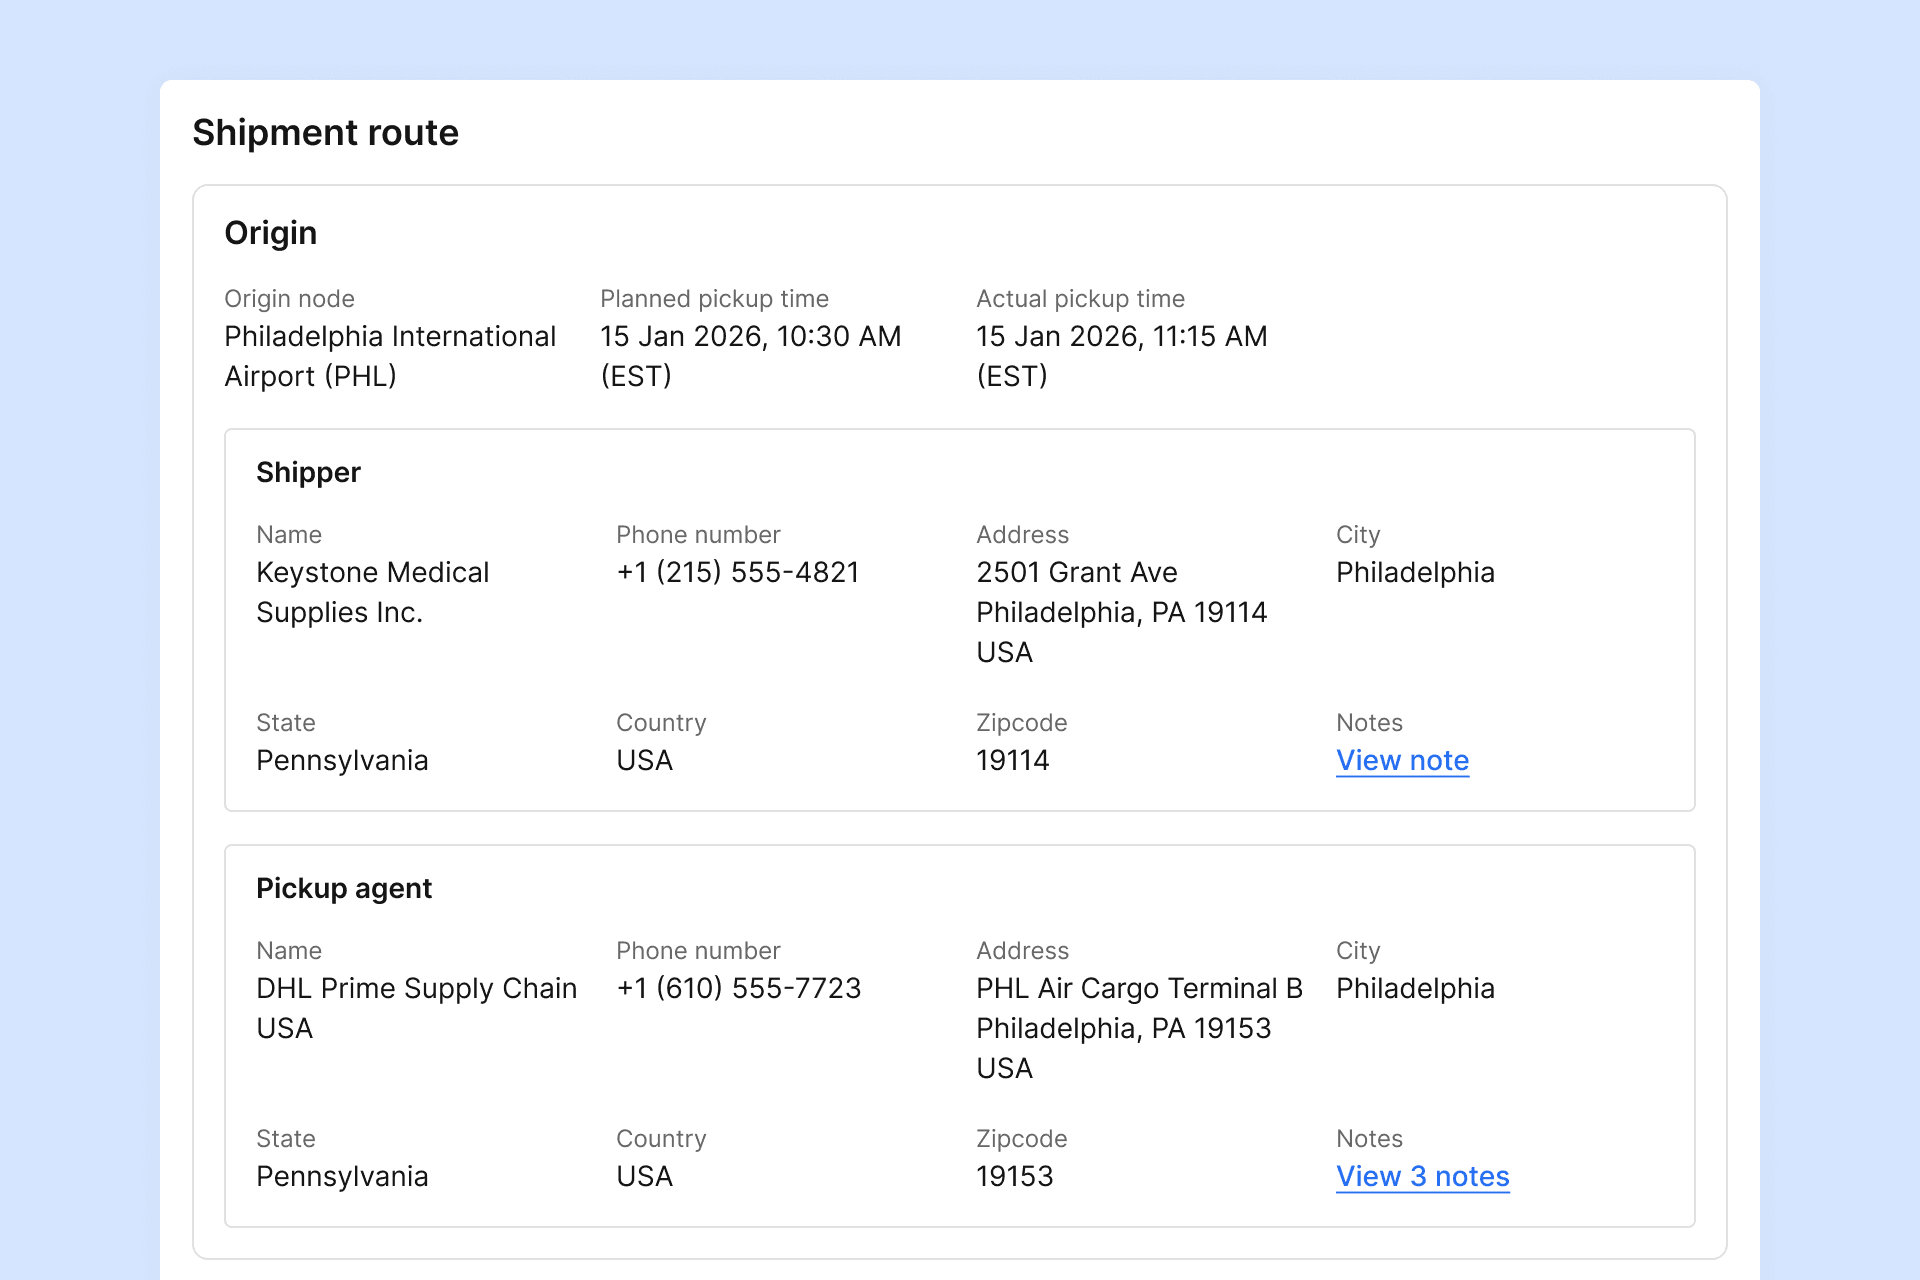
Task: Click the Origin section heading
Action: [x=270, y=233]
